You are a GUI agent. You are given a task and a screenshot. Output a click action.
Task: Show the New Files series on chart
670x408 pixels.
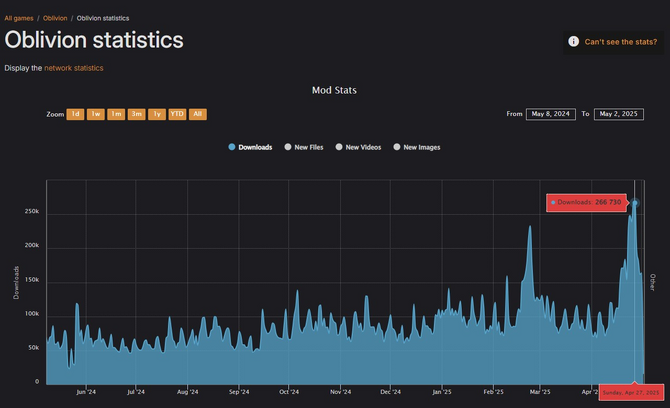pos(304,147)
